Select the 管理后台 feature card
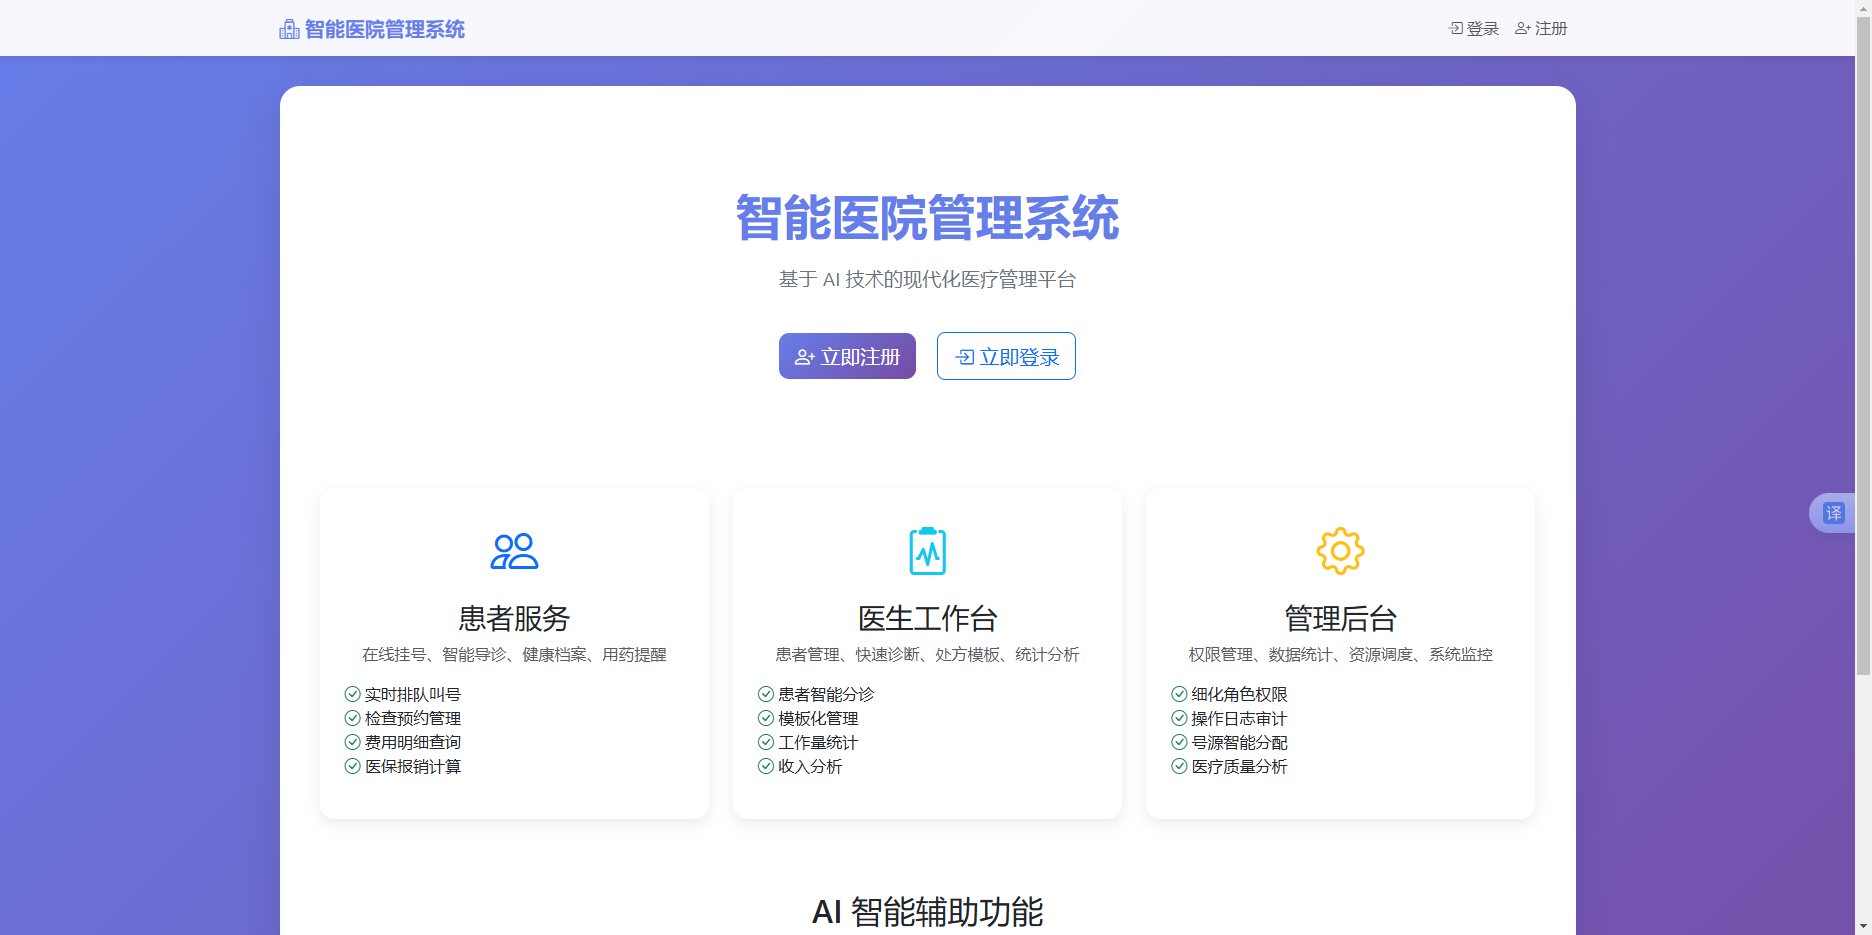This screenshot has height=935, width=1872. coord(1340,652)
